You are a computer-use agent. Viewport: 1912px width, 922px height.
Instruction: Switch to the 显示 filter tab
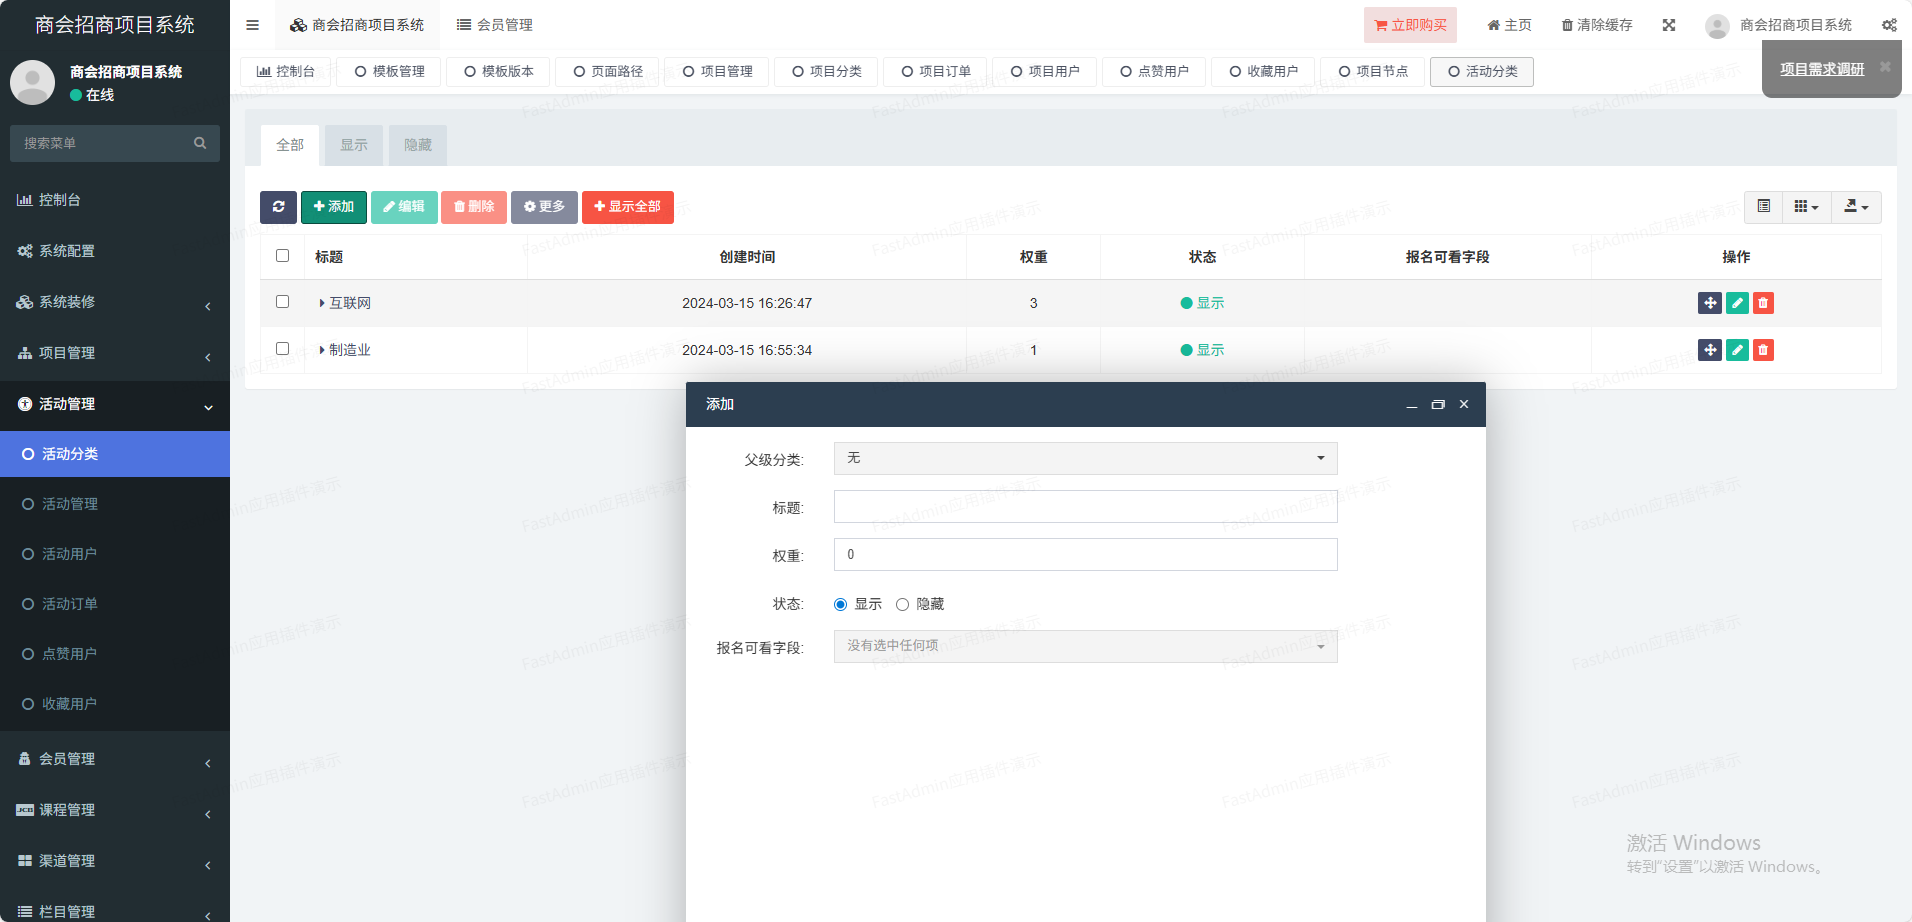point(353,145)
